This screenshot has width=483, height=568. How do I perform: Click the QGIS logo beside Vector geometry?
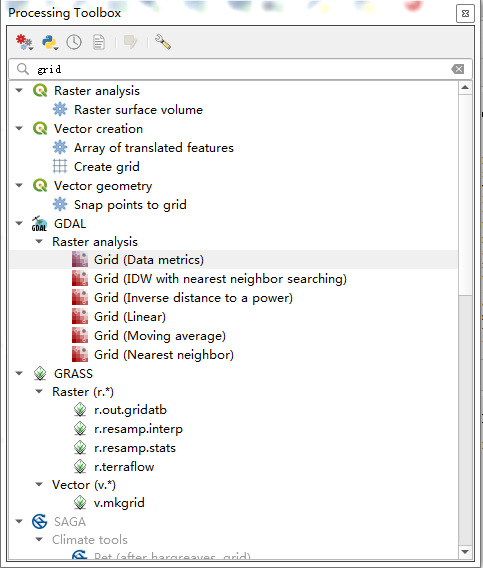point(40,185)
